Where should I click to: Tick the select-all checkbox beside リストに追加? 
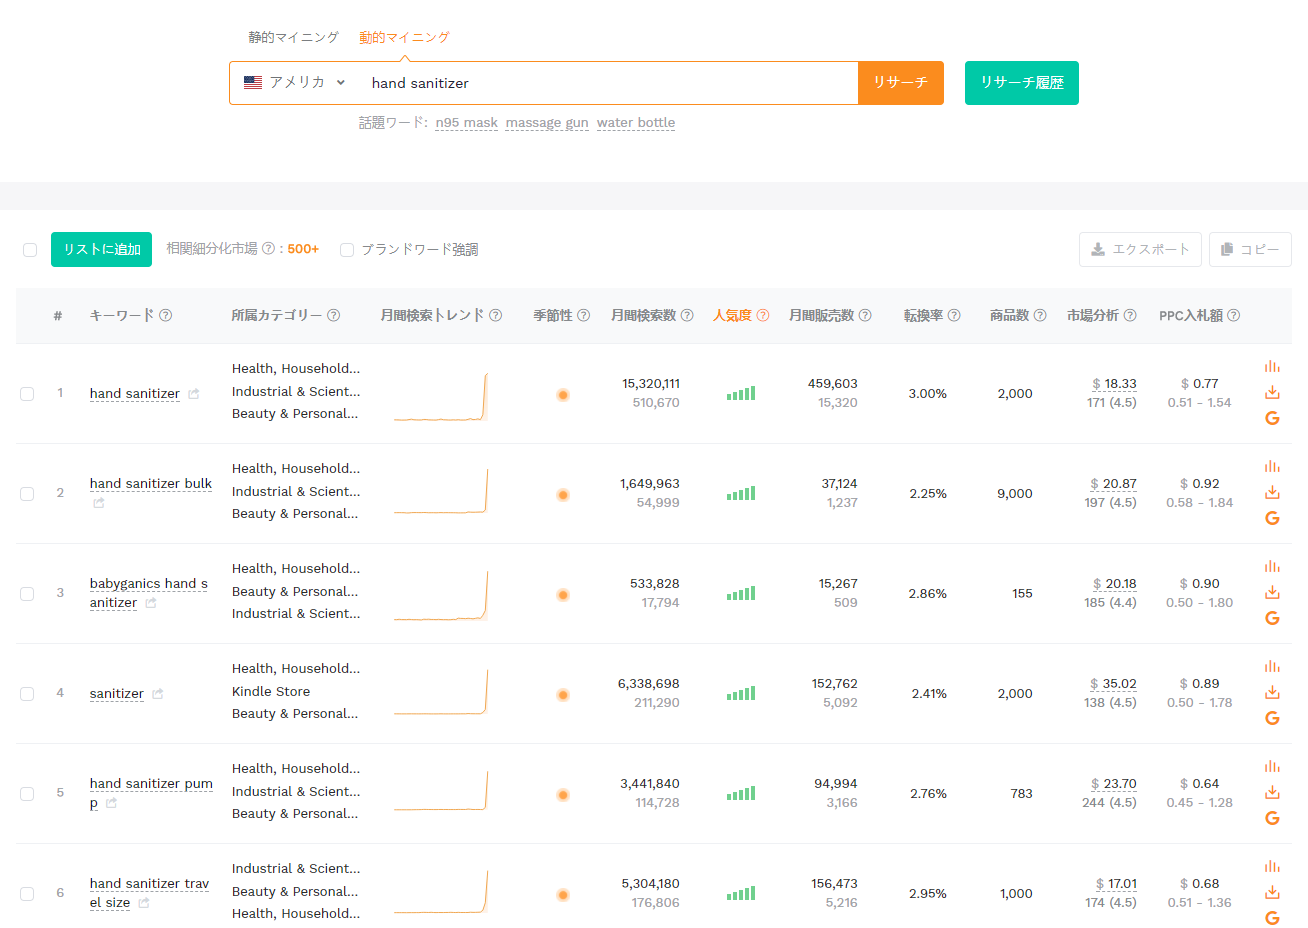point(30,250)
